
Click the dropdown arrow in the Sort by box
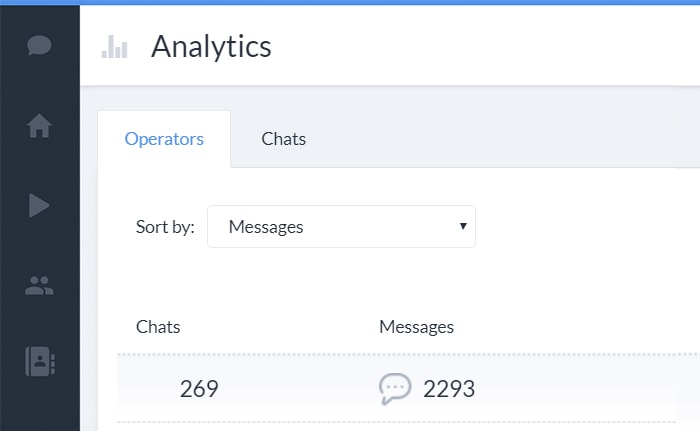(x=463, y=226)
